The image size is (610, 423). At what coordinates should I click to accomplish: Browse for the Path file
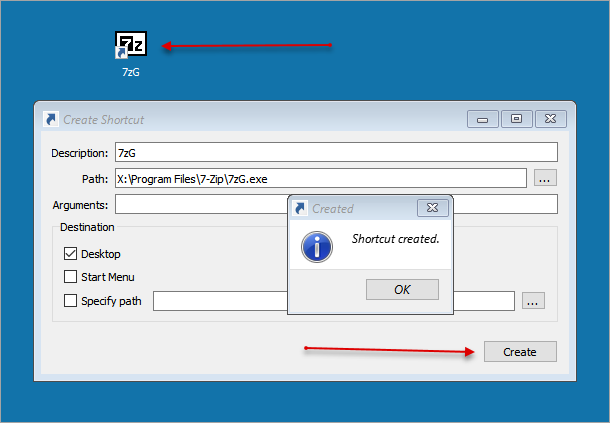click(545, 178)
